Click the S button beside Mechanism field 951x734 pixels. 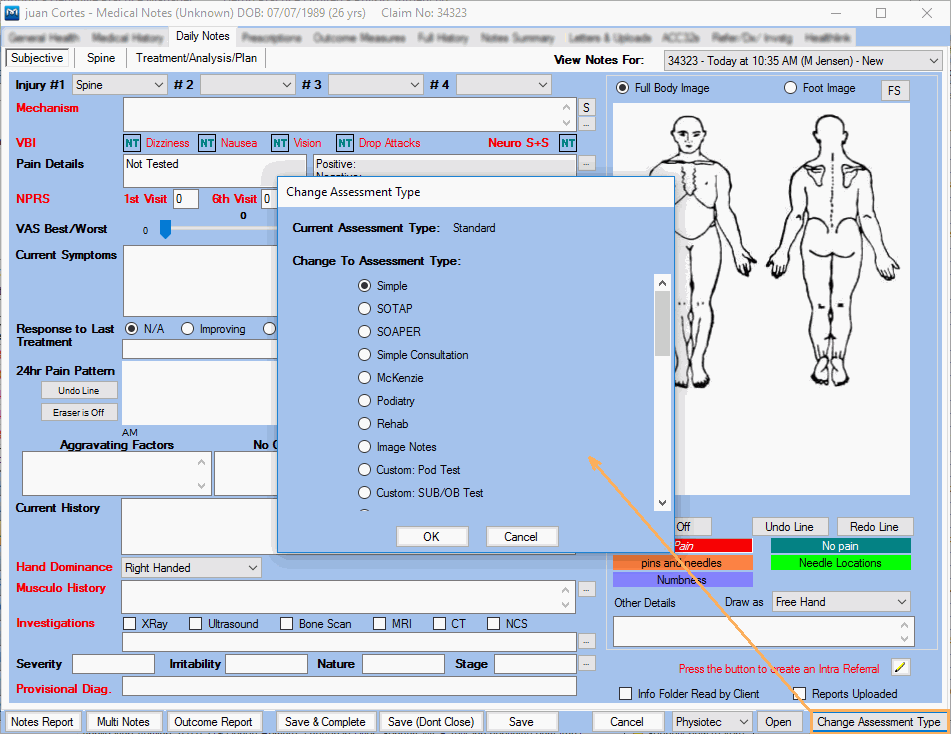[587, 107]
